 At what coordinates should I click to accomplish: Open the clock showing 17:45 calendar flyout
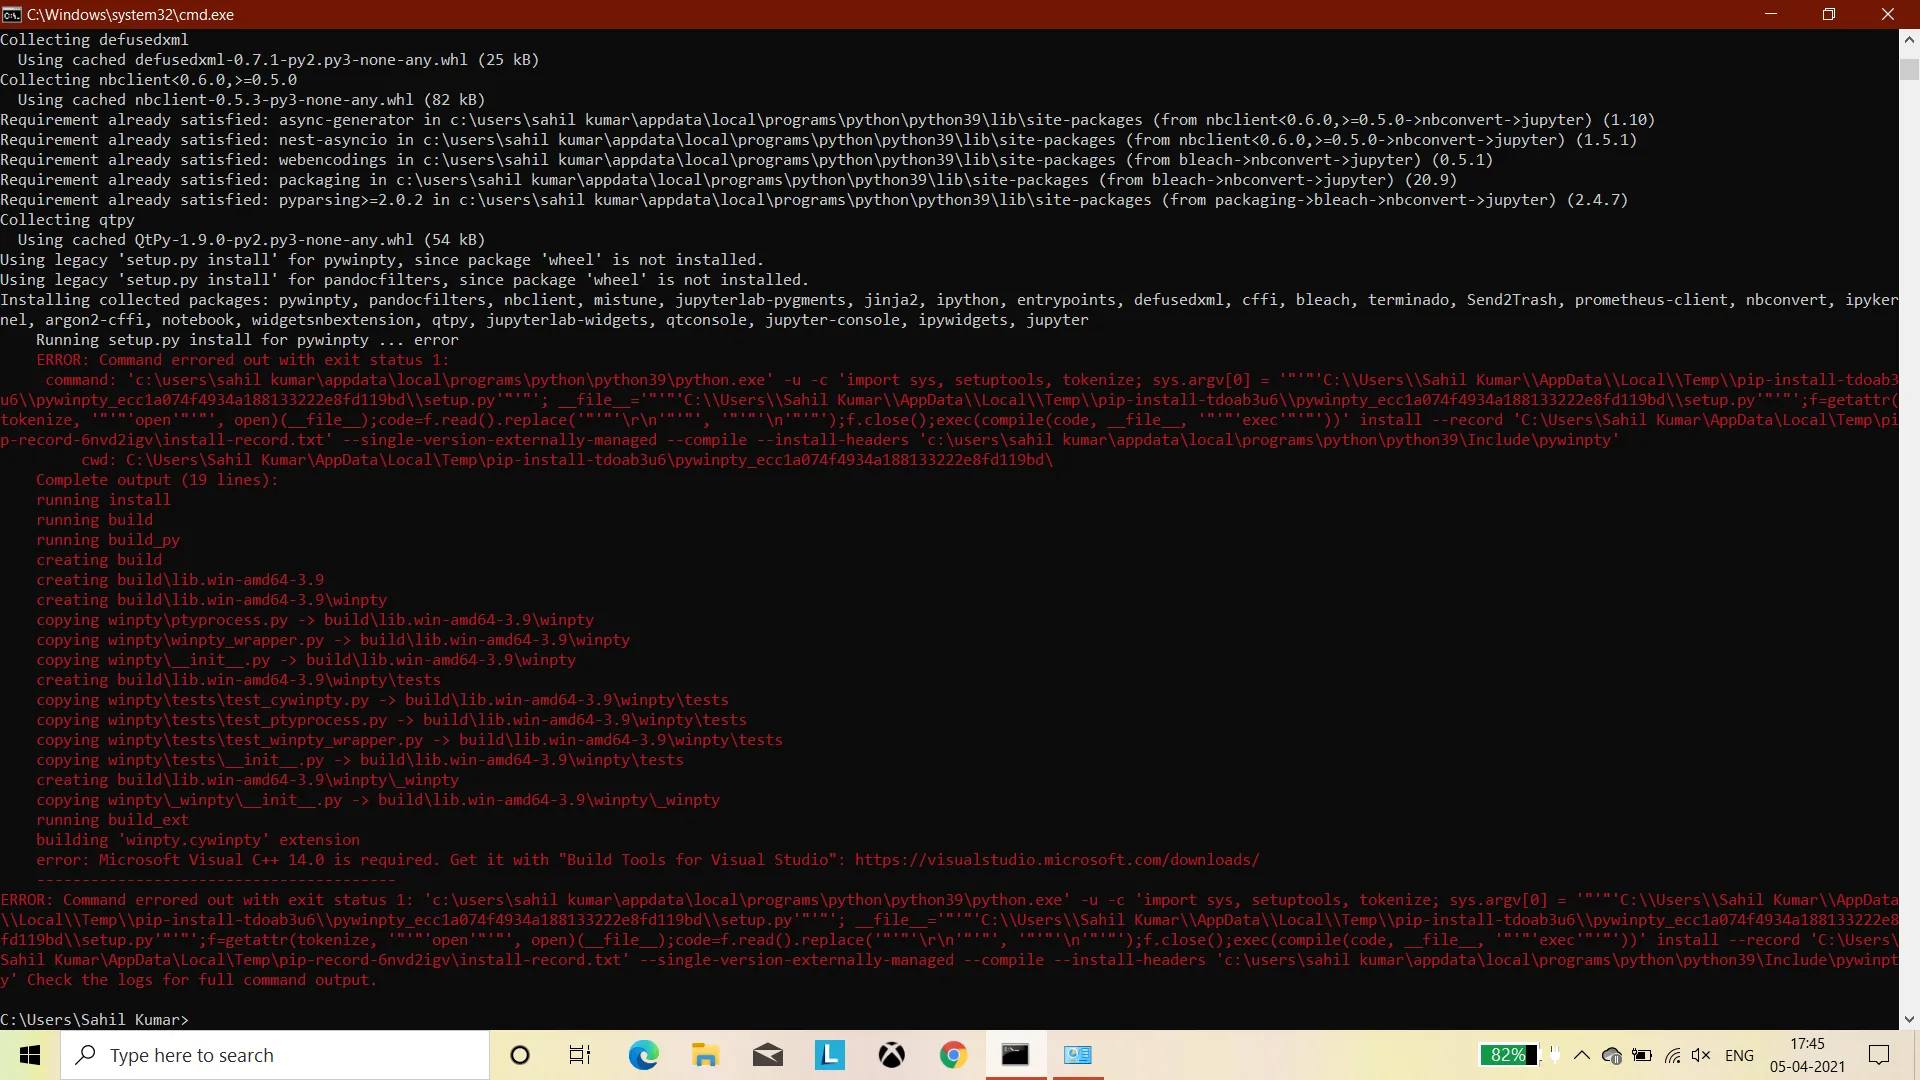(x=1807, y=1055)
